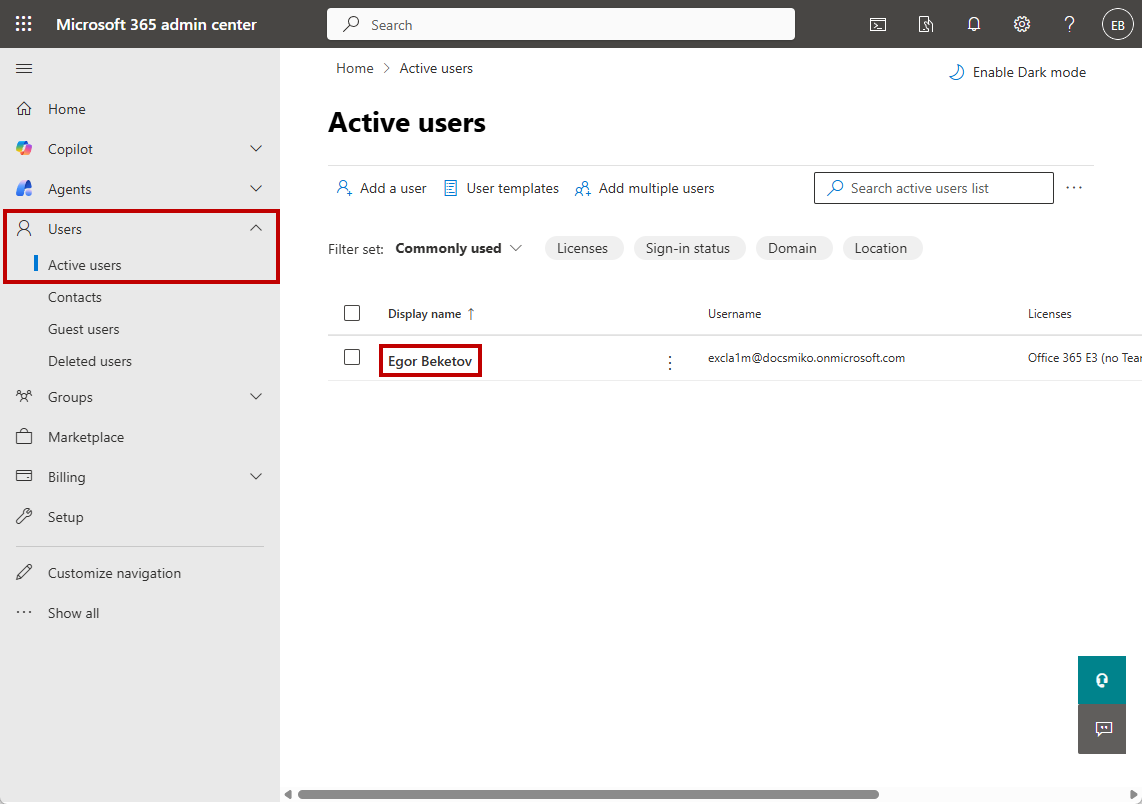Viewport: 1142px width, 804px height.
Task: Open the Egor Beketov user link
Action: (x=430, y=361)
